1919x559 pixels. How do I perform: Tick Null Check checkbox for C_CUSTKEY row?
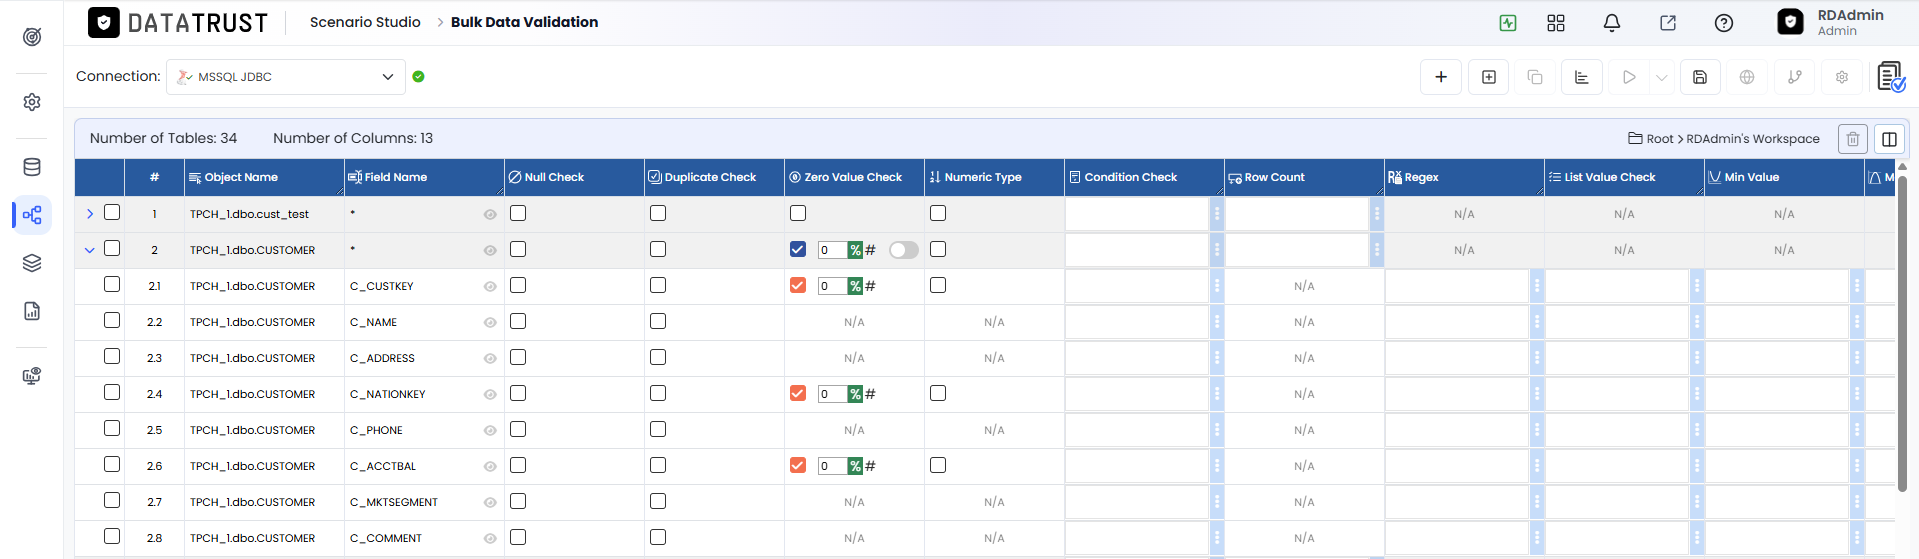(518, 285)
